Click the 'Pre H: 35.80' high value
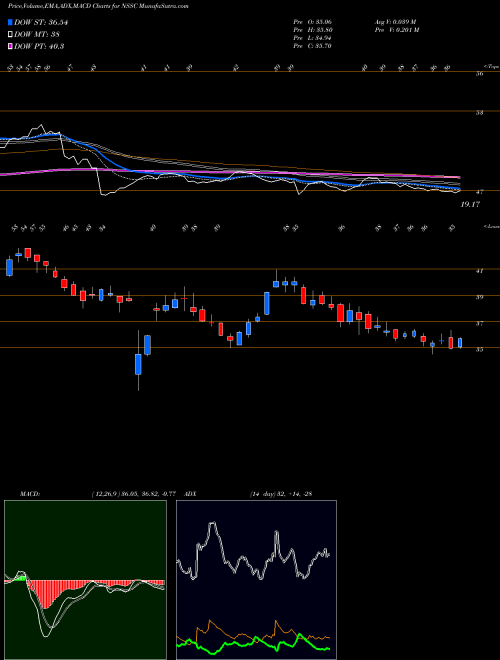 point(312,30)
